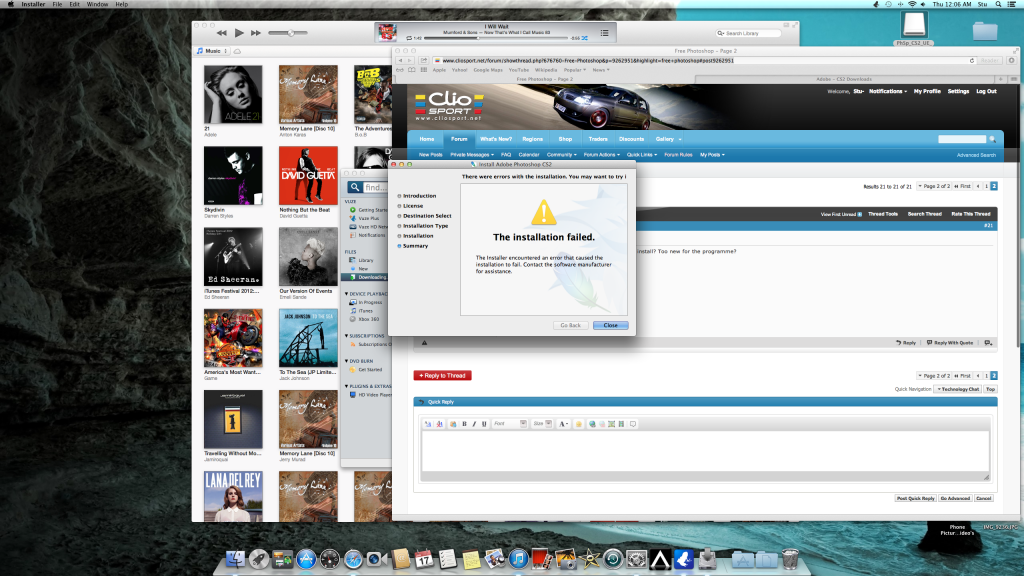1024x576 pixels.
Task: Click the text color icon in Quick Reply
Action: click(x=563, y=424)
